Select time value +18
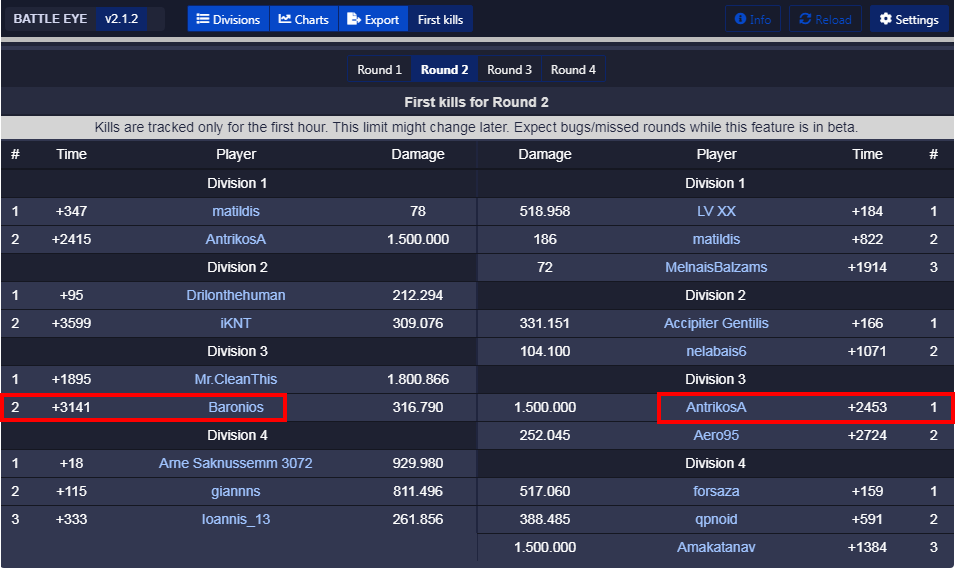 [71, 463]
